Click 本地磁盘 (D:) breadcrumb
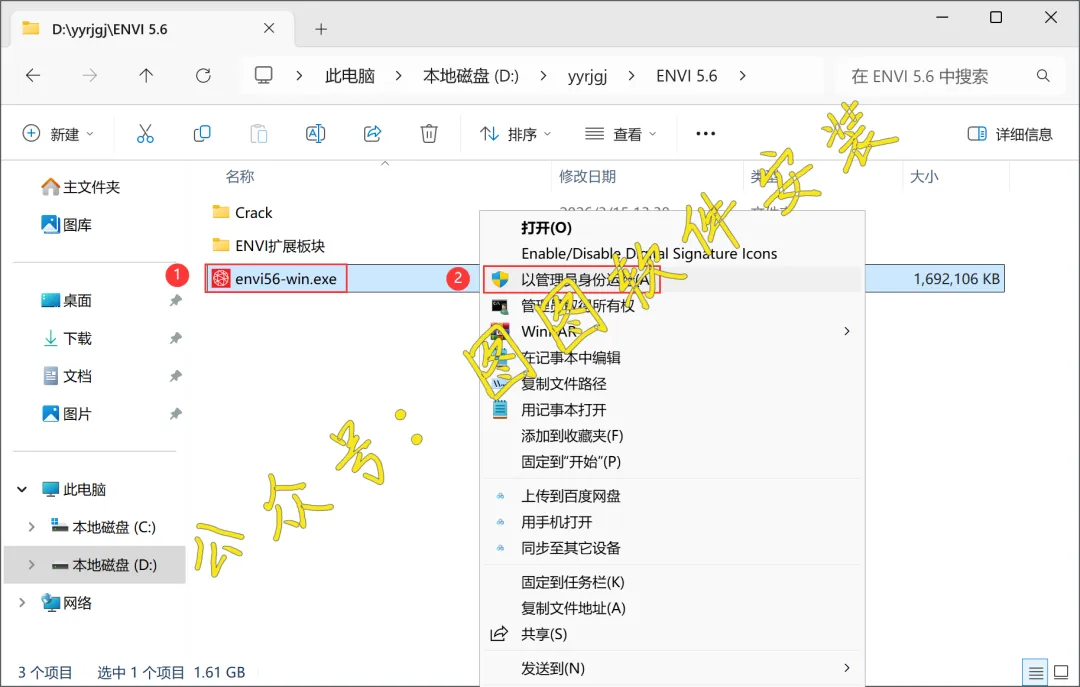Image resolution: width=1080 pixels, height=687 pixels. pyautogui.click(x=471, y=76)
